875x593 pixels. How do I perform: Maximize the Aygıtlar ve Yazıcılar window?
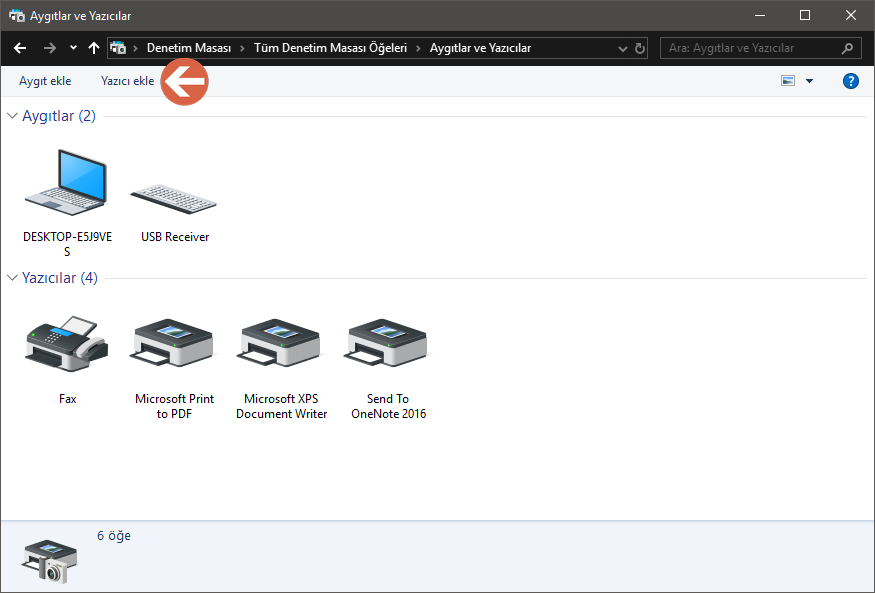coord(805,16)
